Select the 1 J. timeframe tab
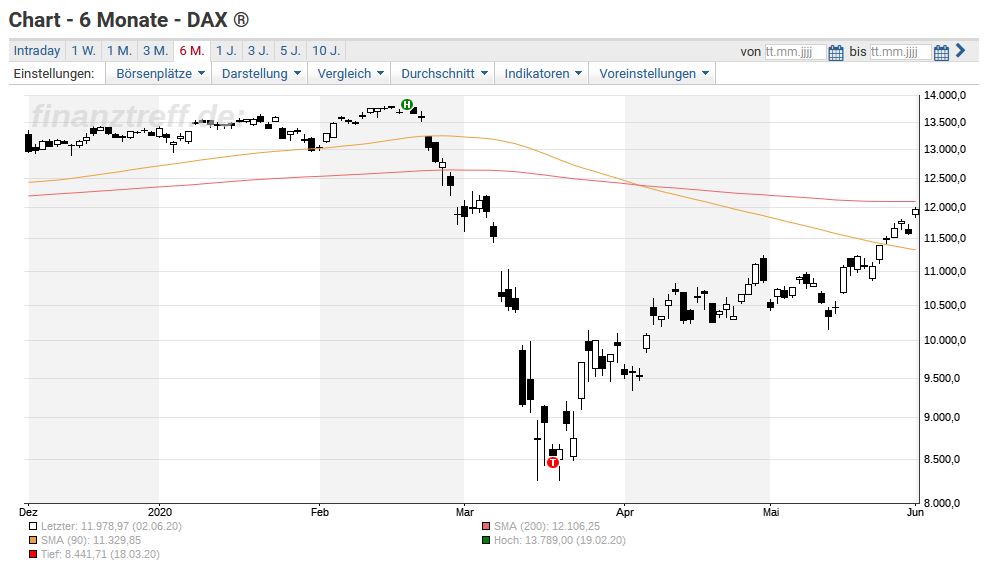 click(226, 51)
